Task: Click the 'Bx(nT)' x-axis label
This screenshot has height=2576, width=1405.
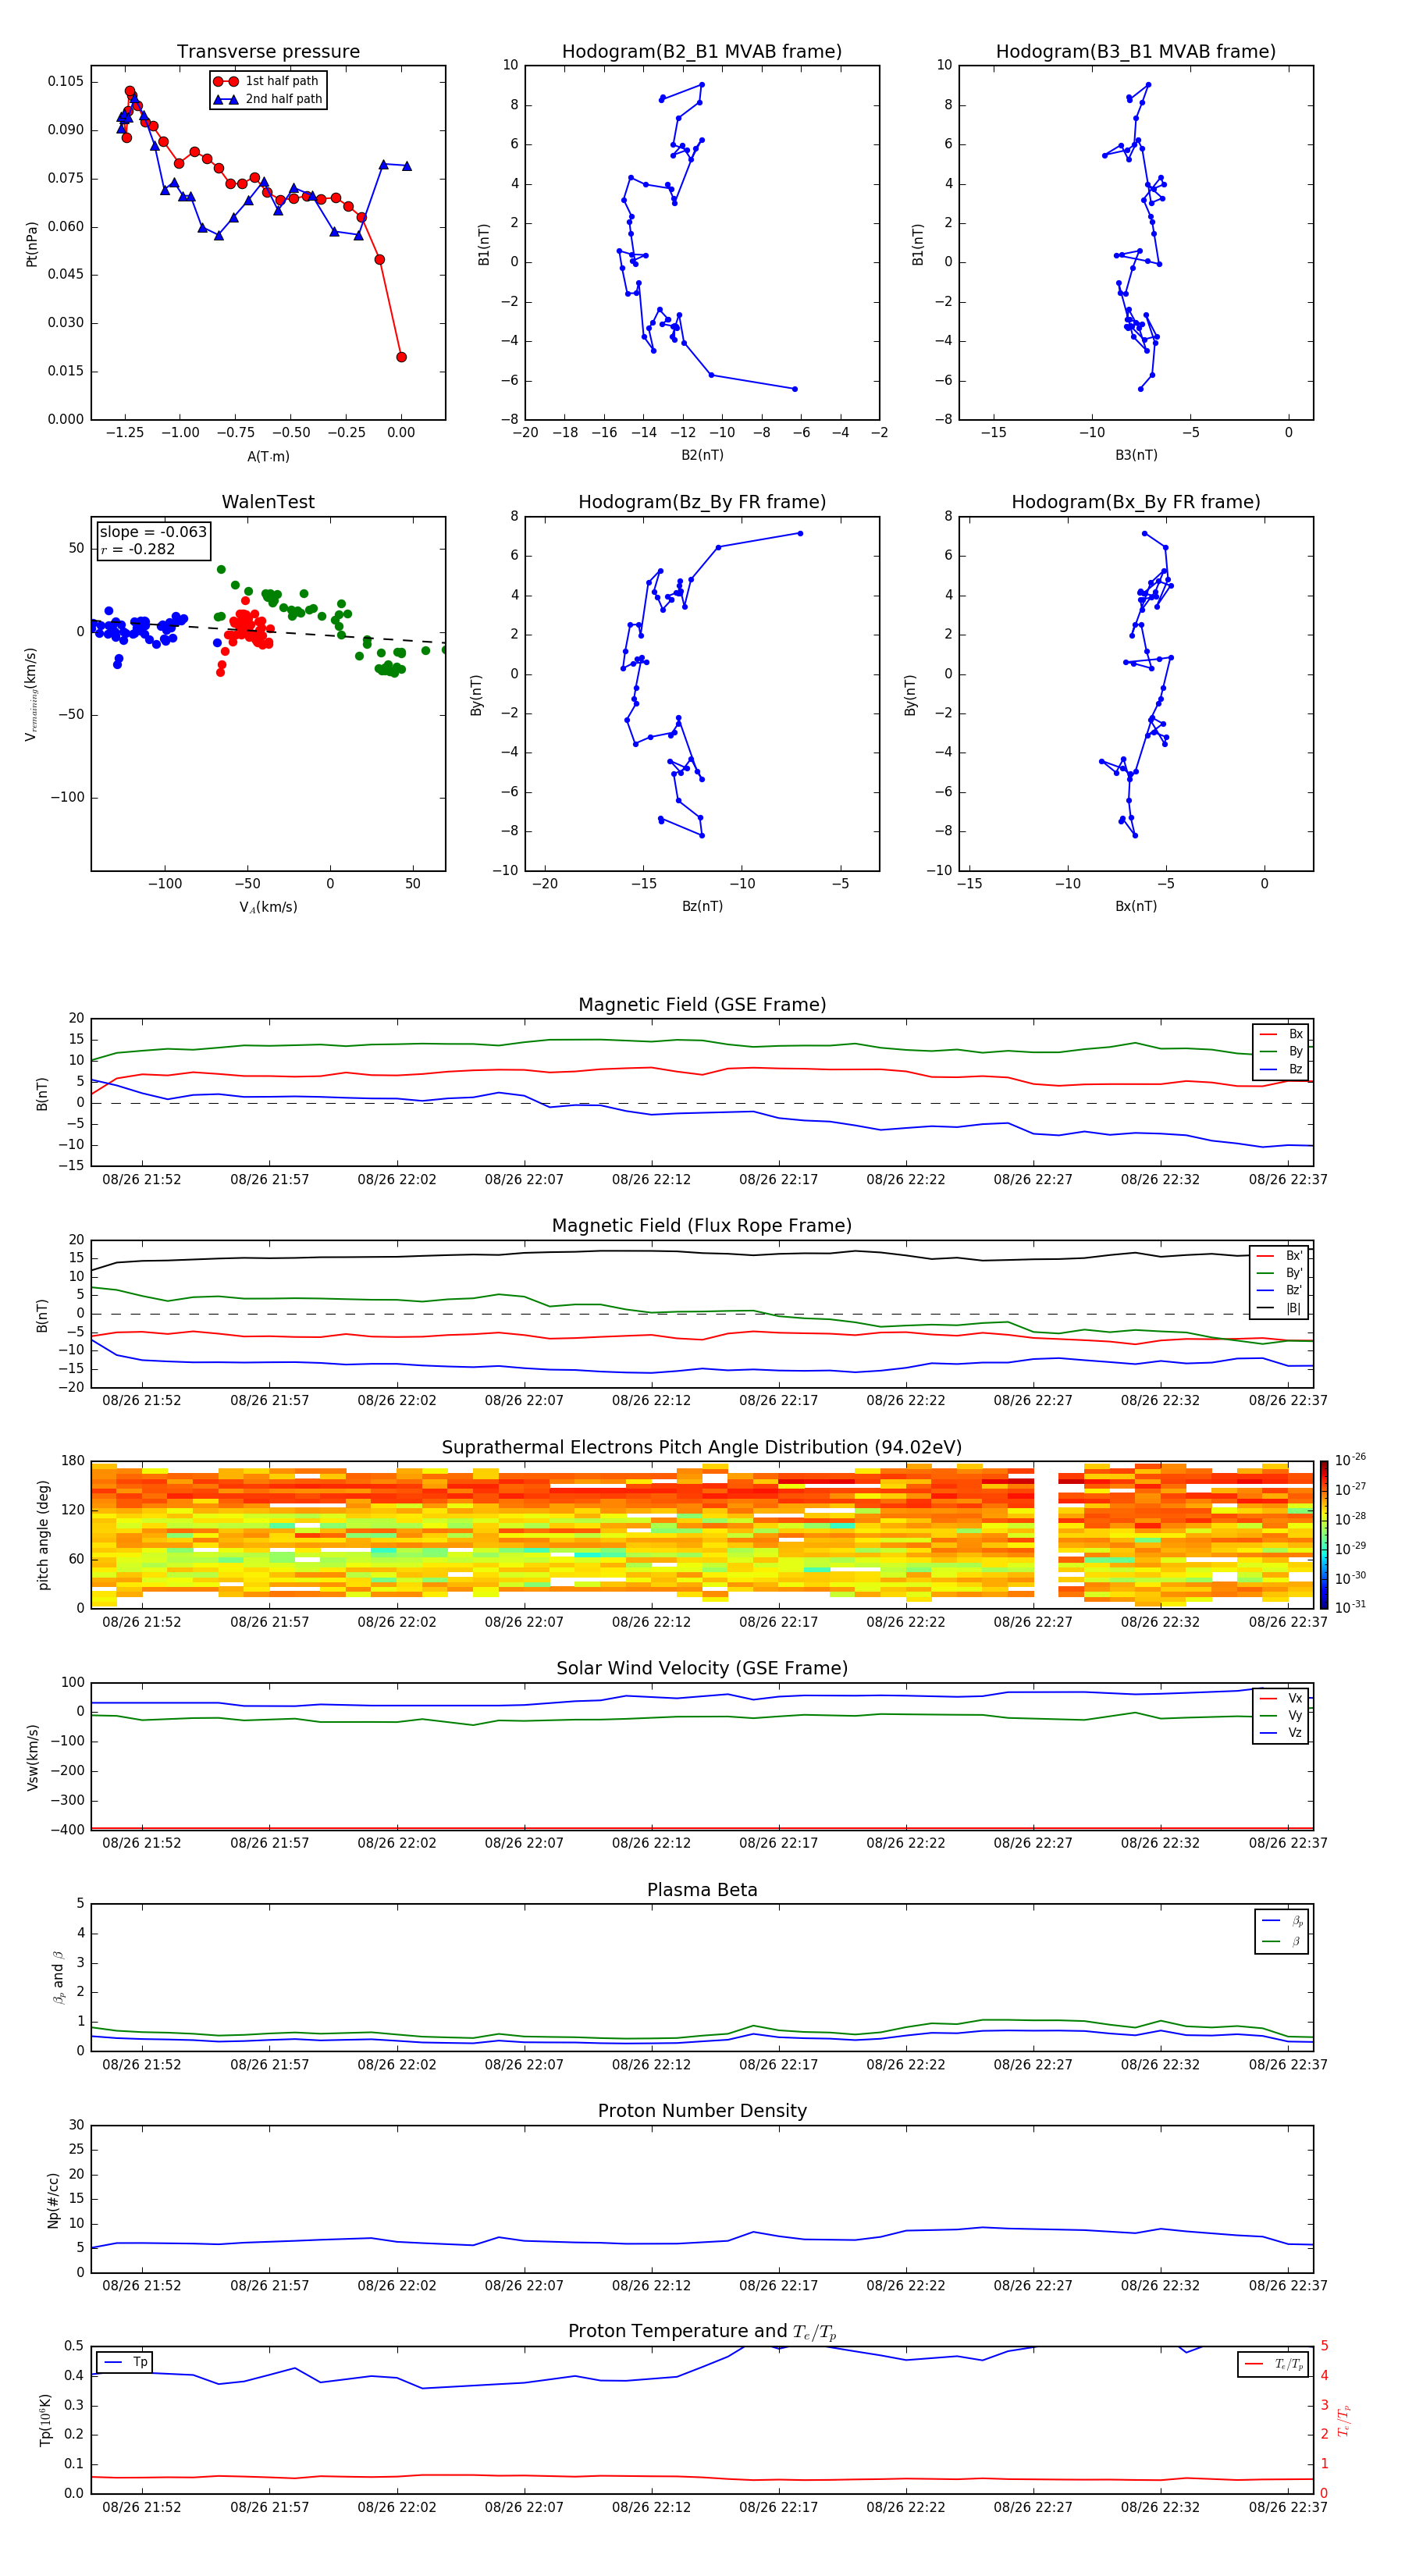Action: pyautogui.click(x=1136, y=906)
